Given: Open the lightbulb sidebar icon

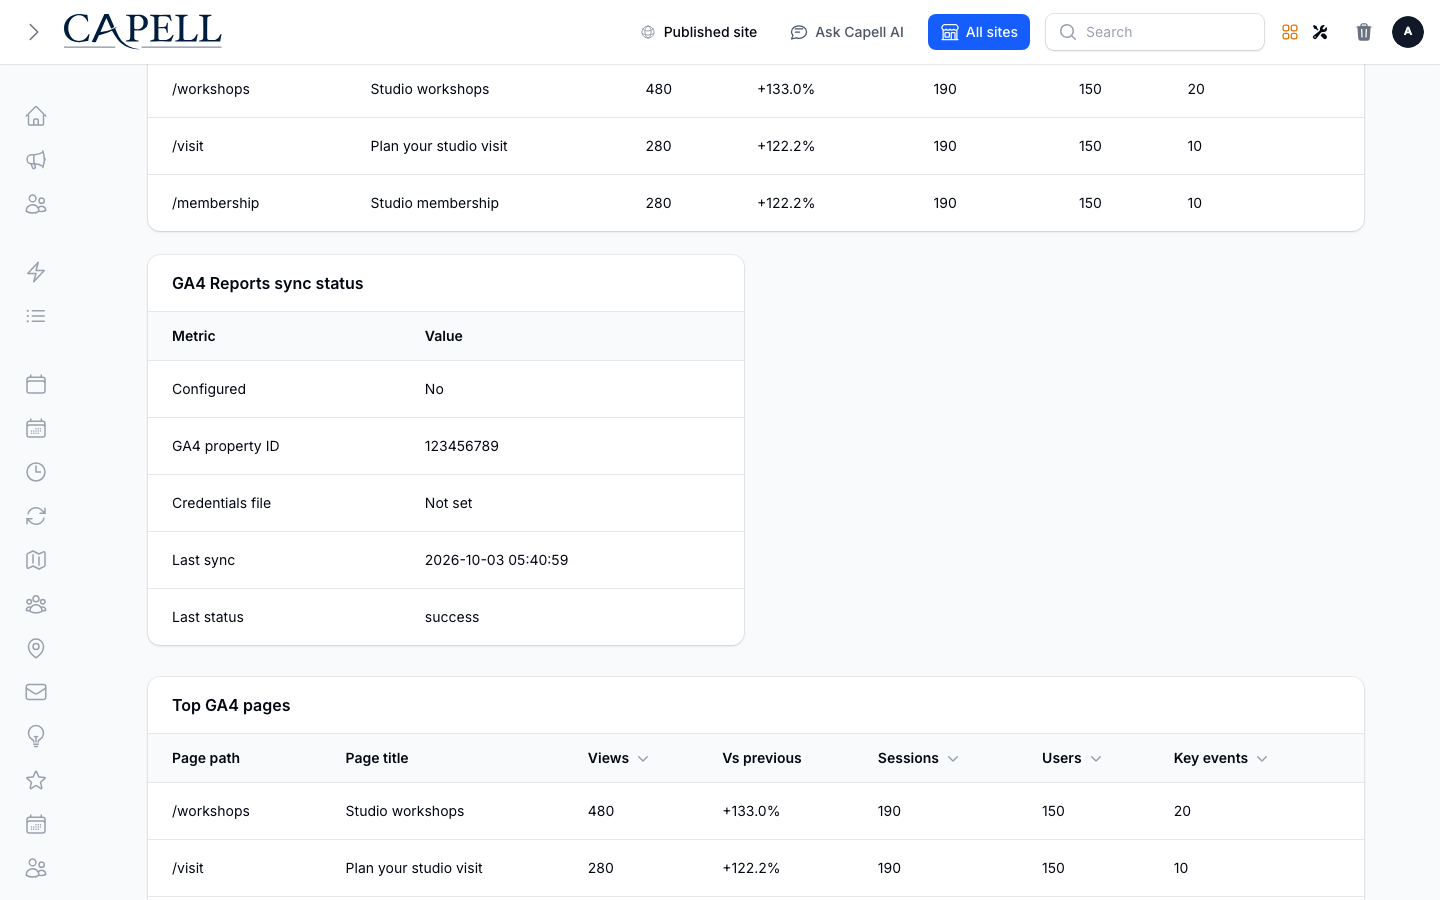Looking at the screenshot, I should click(36, 736).
